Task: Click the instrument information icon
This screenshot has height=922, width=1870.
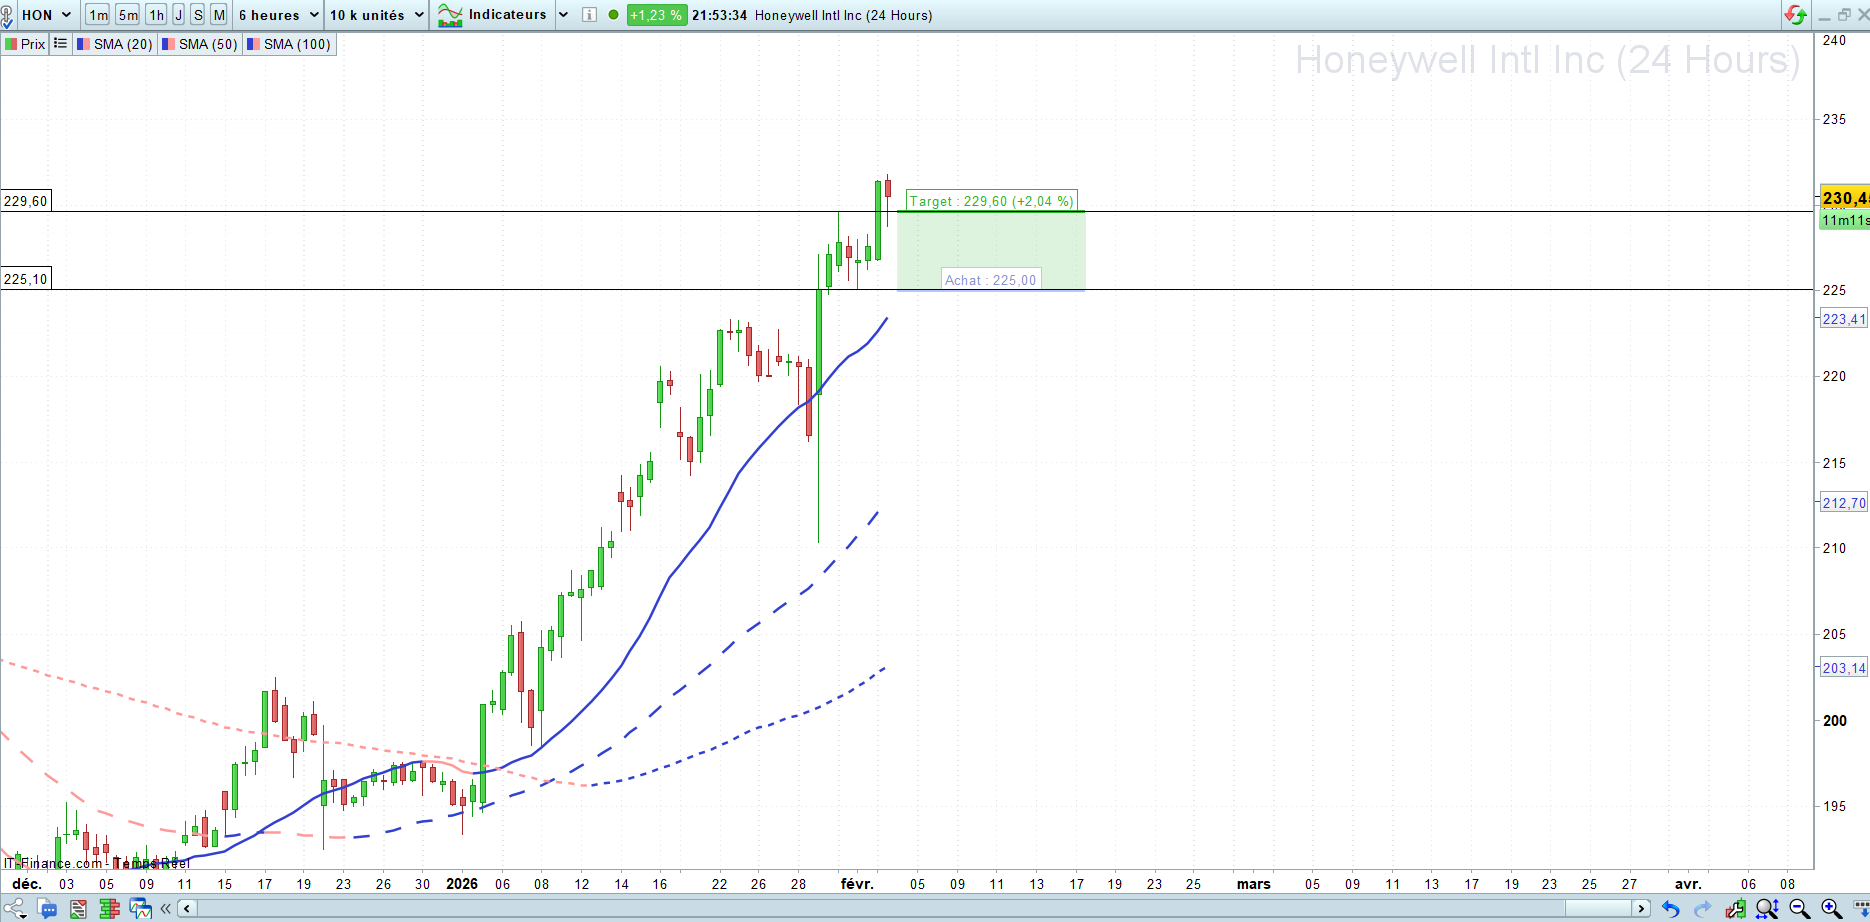Action: click(589, 15)
